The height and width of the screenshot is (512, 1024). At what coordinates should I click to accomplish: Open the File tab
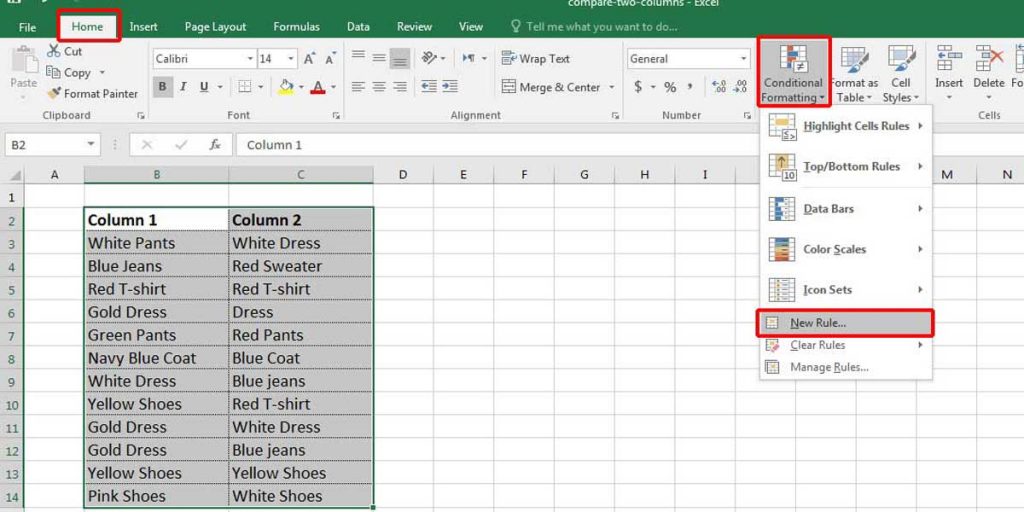(x=27, y=27)
